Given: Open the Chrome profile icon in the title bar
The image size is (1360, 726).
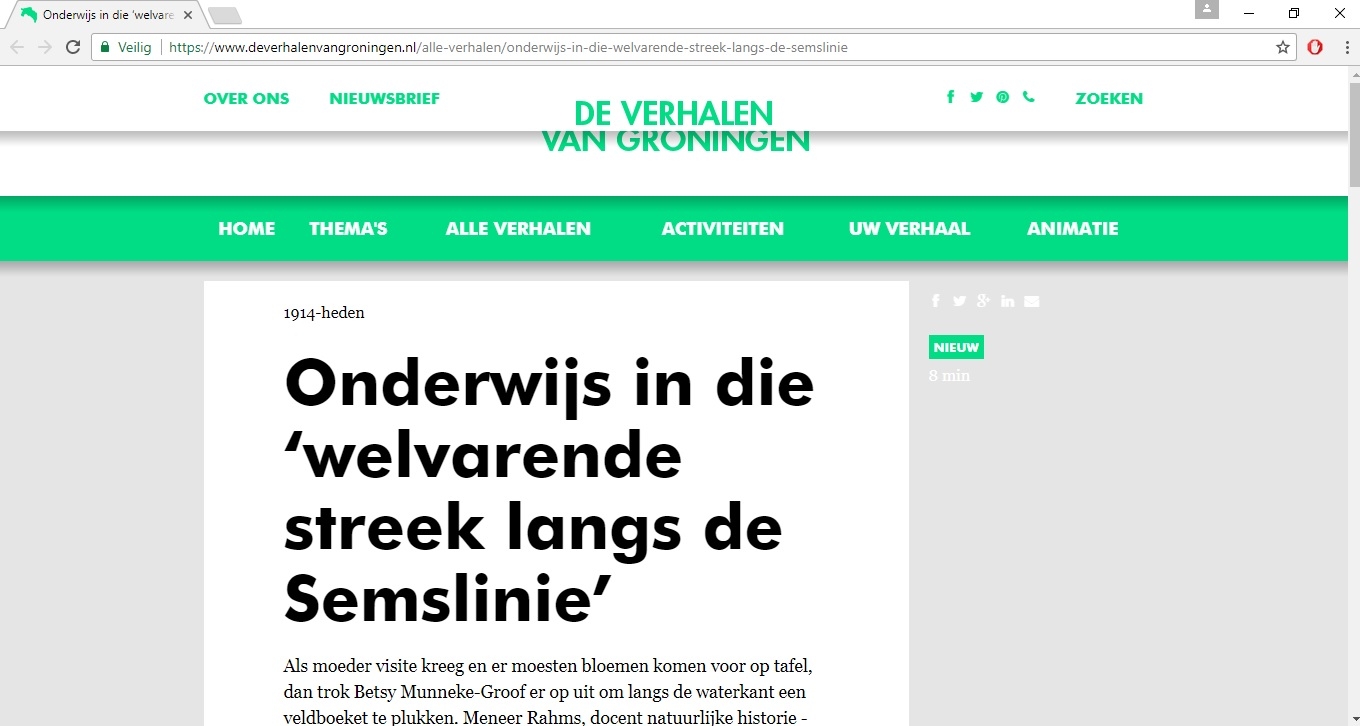Looking at the screenshot, I should 1207,9.
